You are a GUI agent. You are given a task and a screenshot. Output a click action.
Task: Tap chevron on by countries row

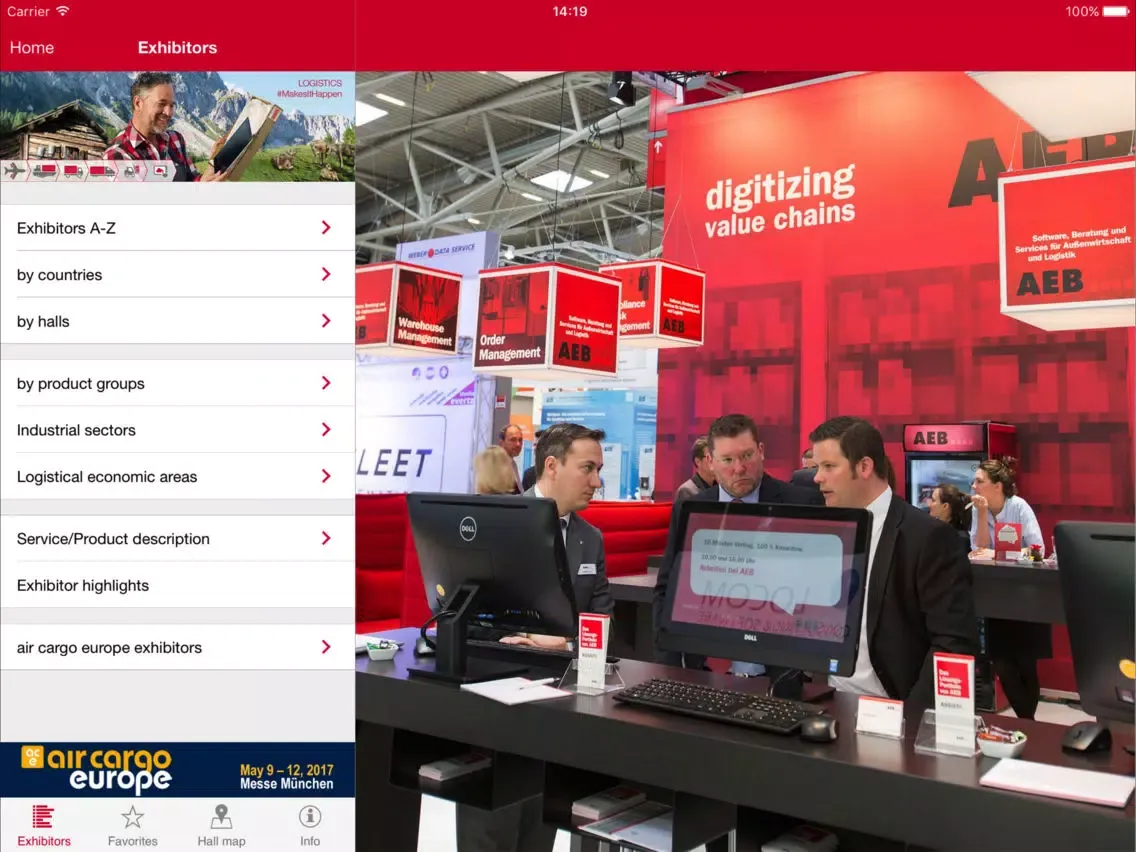[x=326, y=274]
